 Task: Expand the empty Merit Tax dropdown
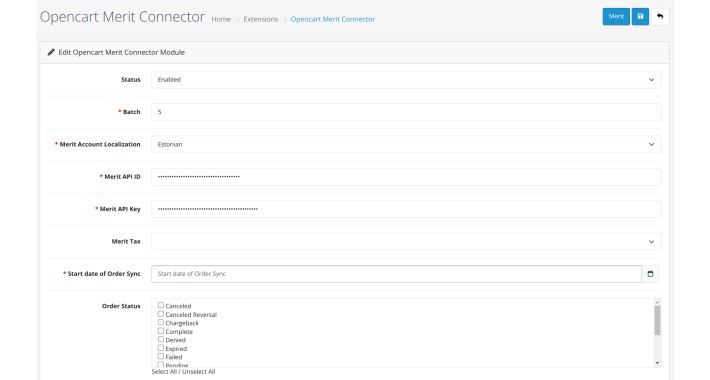(x=406, y=241)
